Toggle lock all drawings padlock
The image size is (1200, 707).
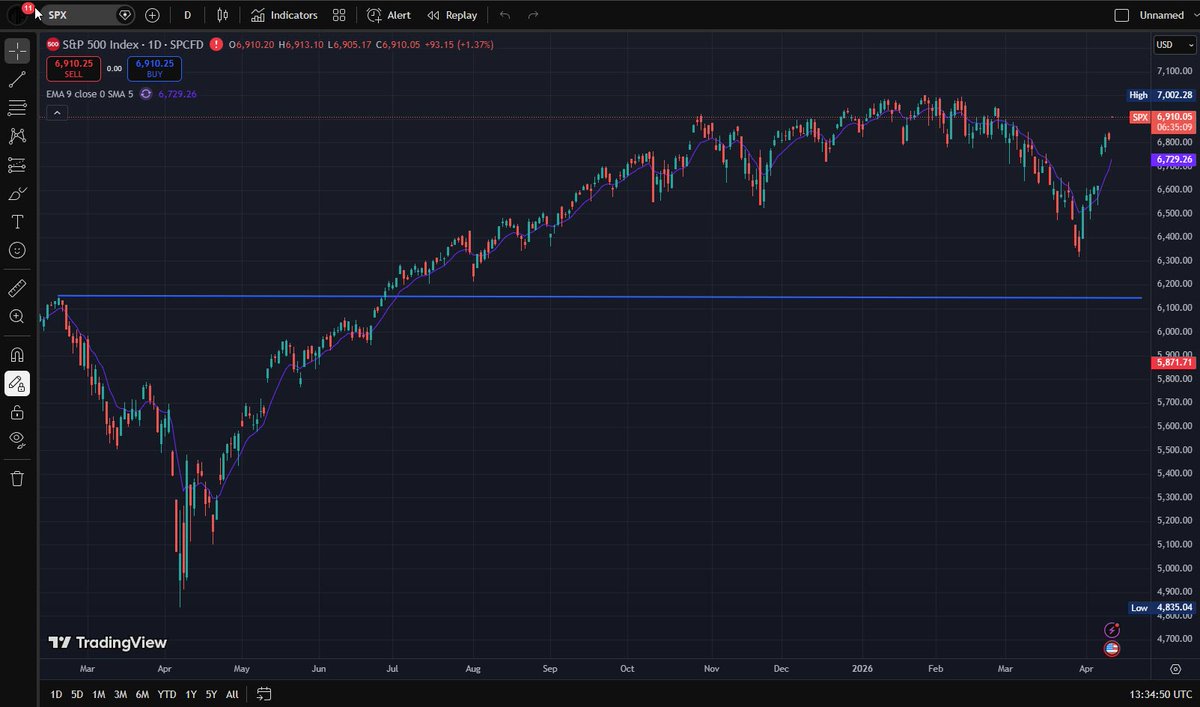point(17,411)
